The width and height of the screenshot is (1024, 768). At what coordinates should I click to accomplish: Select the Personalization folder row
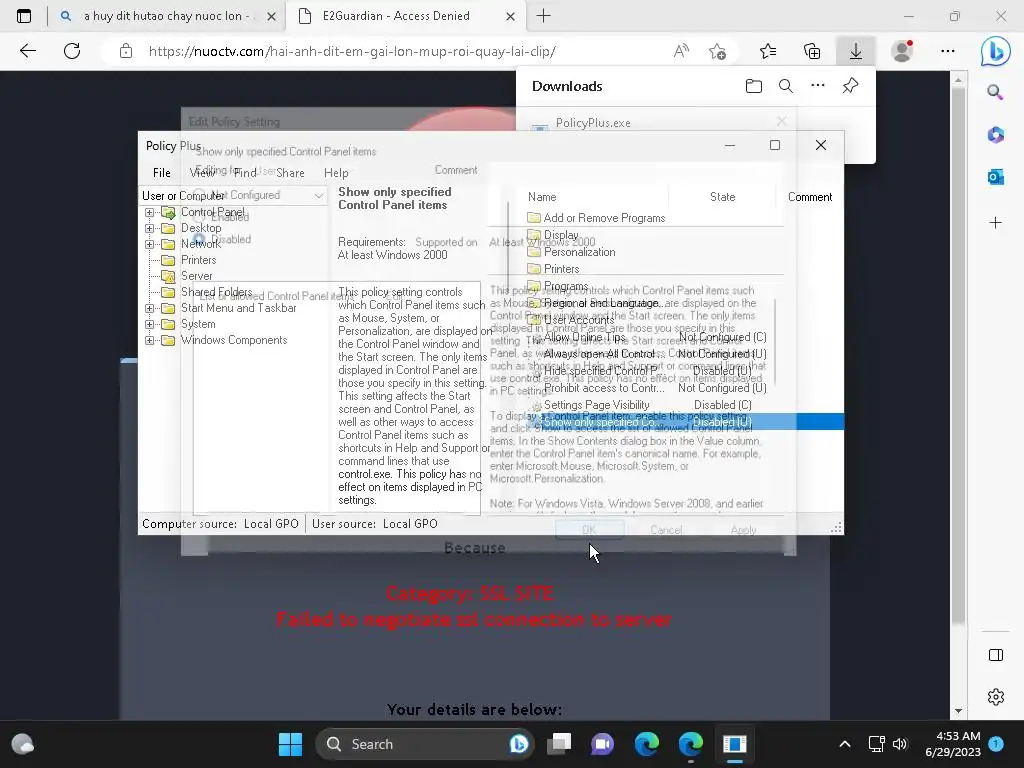pyautogui.click(x=579, y=252)
